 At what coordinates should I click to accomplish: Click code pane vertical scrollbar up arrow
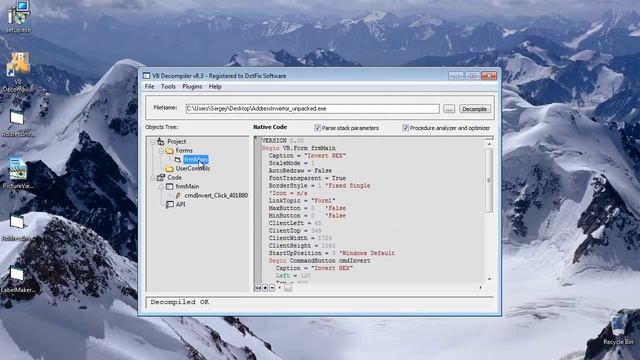pyautogui.click(x=489, y=144)
